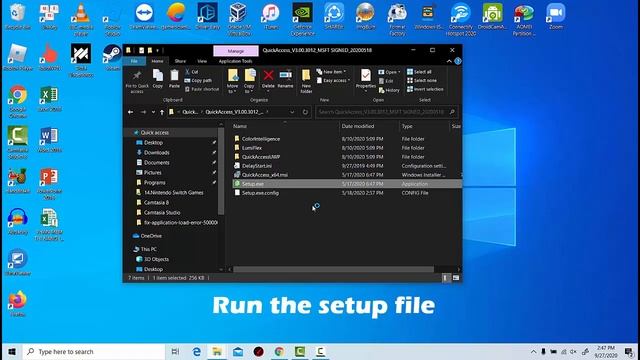The width and height of the screenshot is (640, 360).
Task: Click Invert selection in the ribbon
Action: 425,89
